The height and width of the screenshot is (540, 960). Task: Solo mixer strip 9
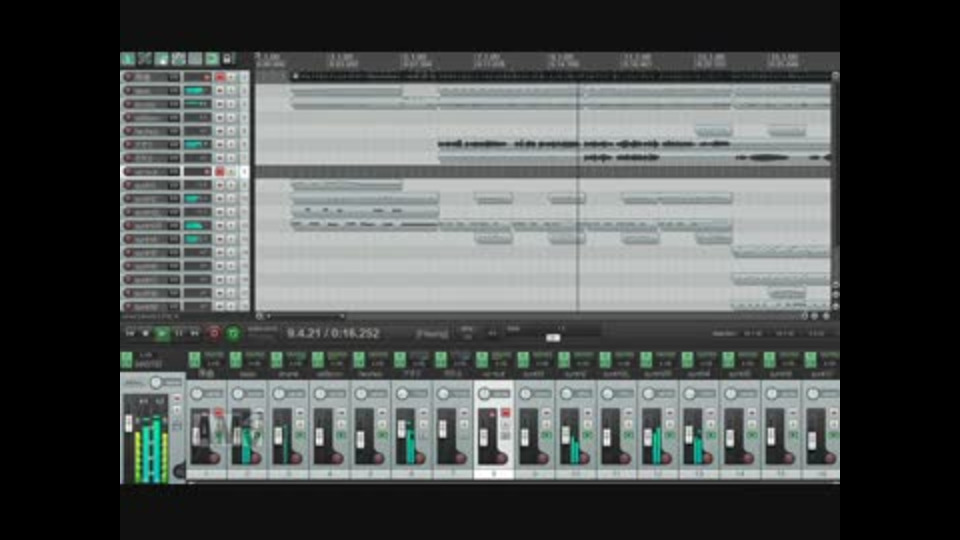(547, 424)
